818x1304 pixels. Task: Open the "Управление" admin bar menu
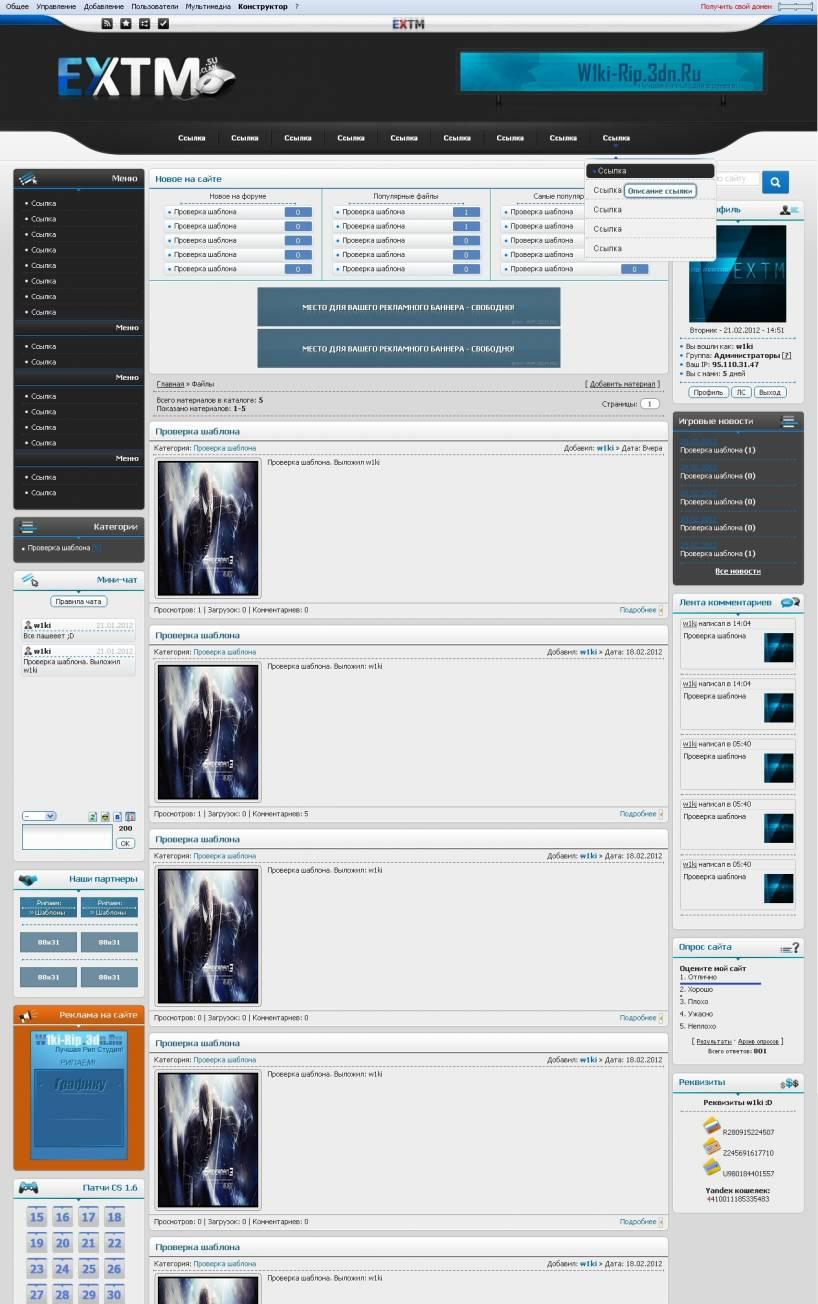tap(56, 6)
